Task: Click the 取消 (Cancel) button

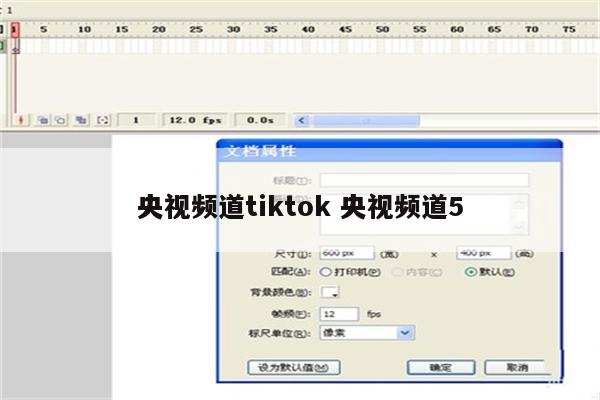Action: coord(517,367)
